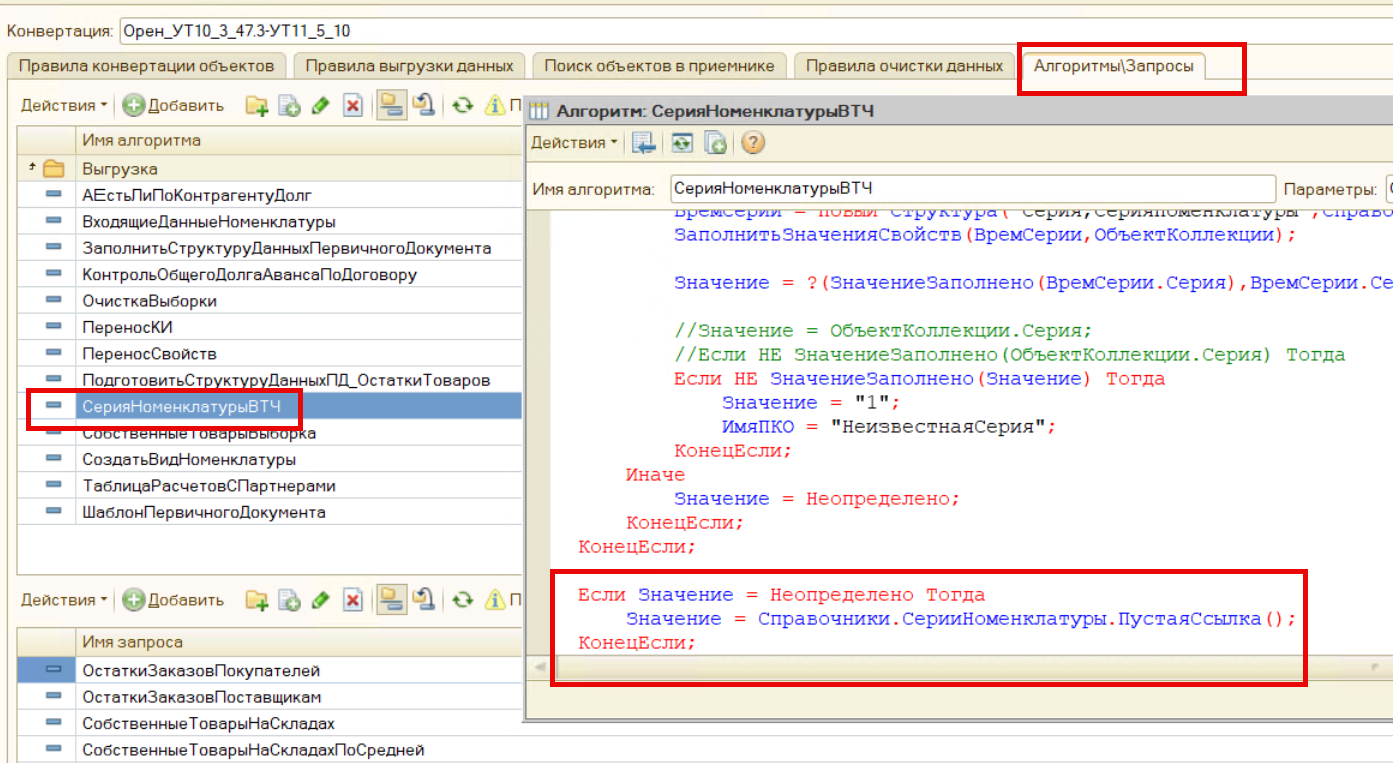Click delete icon in queries toolbar
Image resolution: width=1393 pixels, height=763 pixels.
[x=352, y=600]
